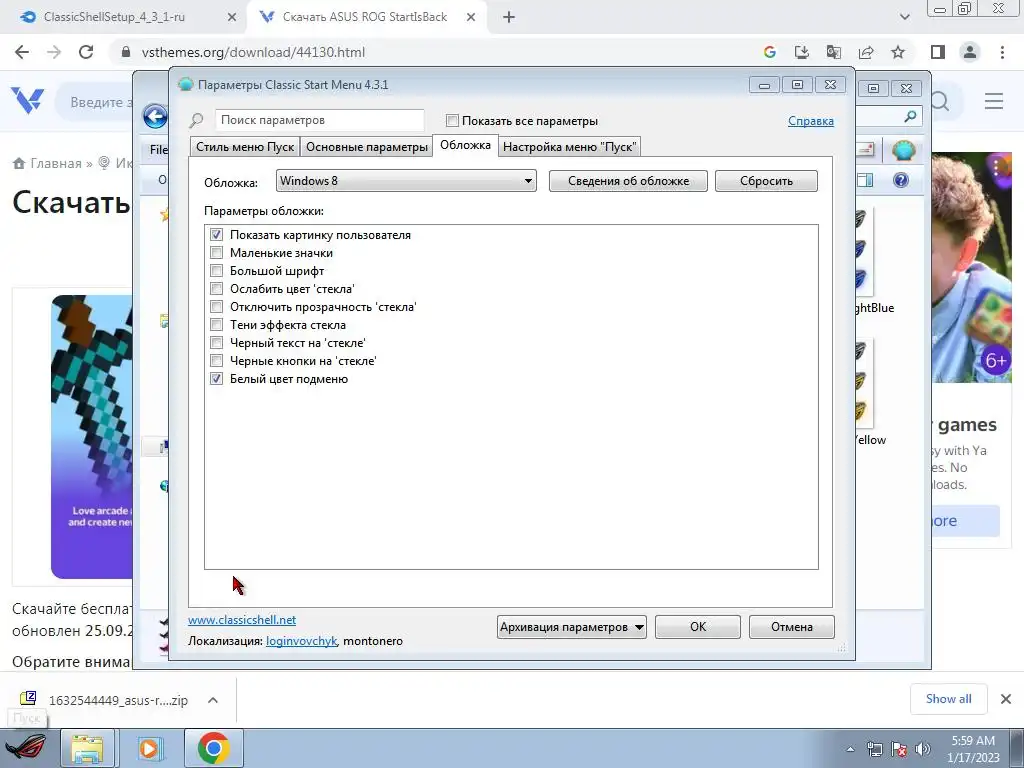Viewport: 1024px width, 768px height.
Task: Uncheck 'Показать картинку пользователя'
Action: click(x=216, y=234)
